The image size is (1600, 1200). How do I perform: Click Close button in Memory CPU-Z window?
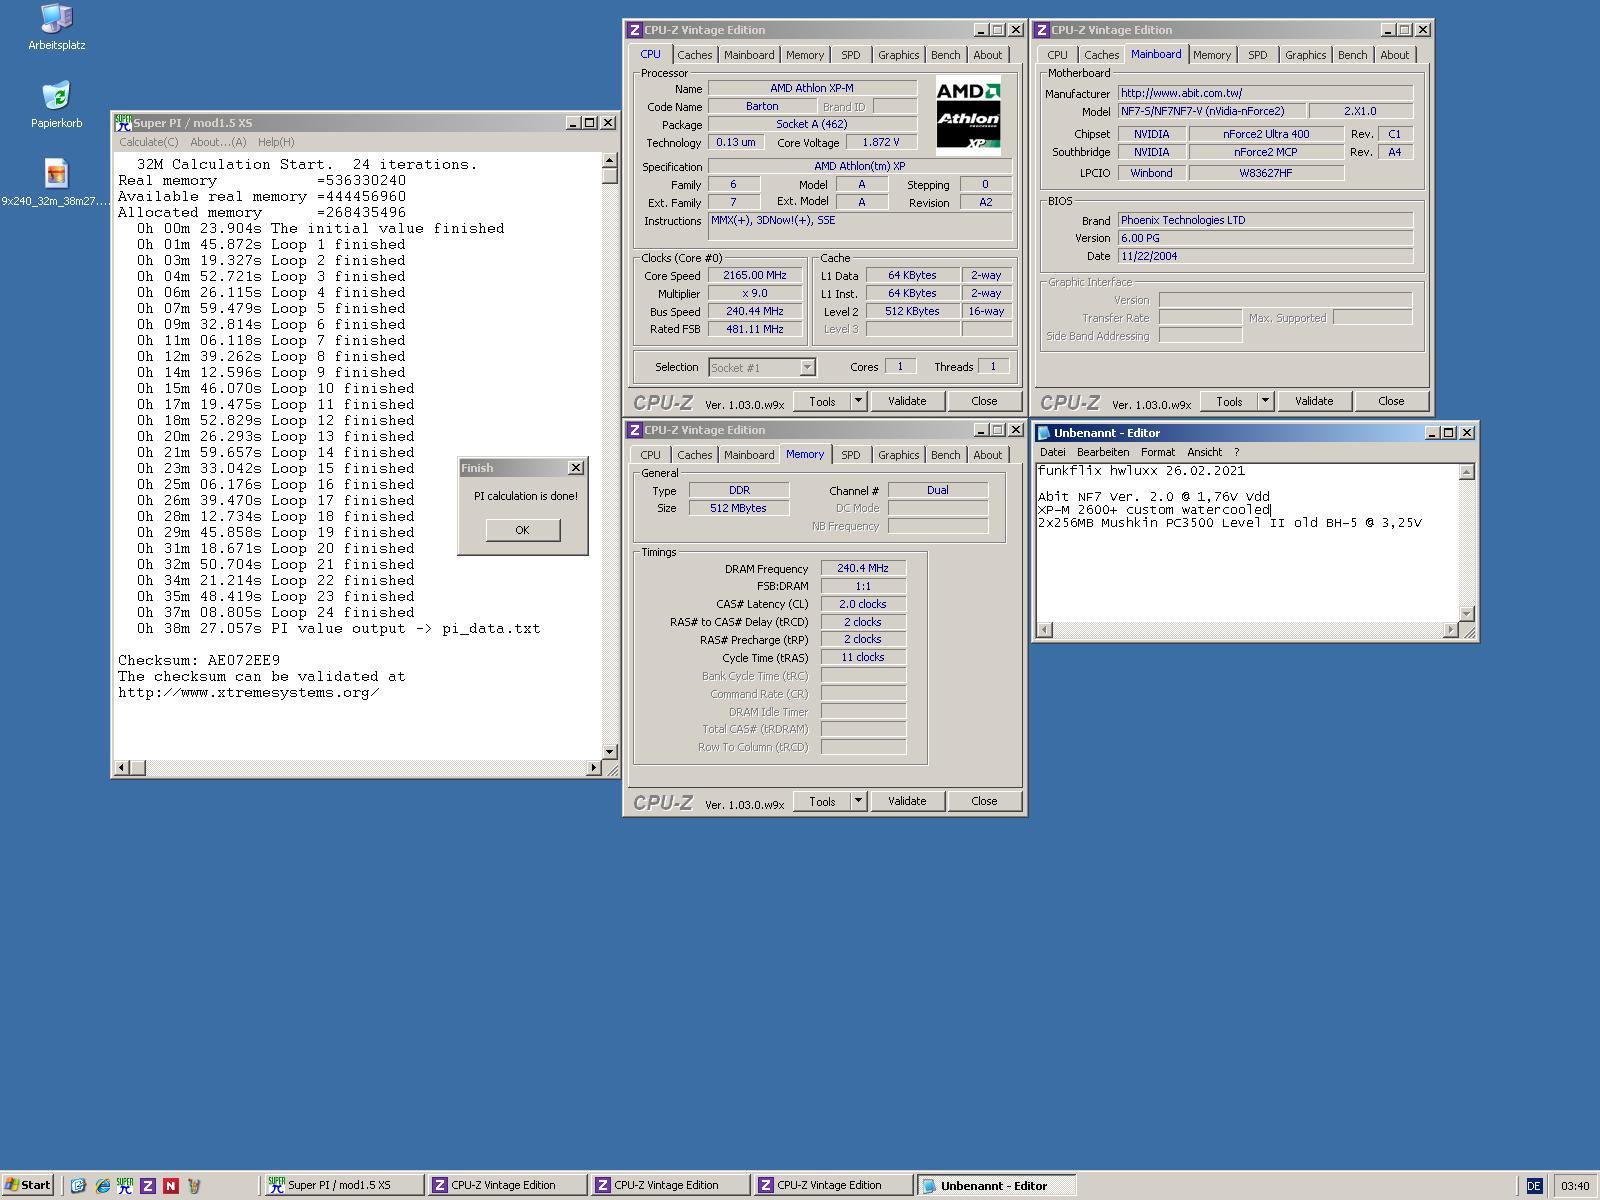pyautogui.click(x=984, y=801)
